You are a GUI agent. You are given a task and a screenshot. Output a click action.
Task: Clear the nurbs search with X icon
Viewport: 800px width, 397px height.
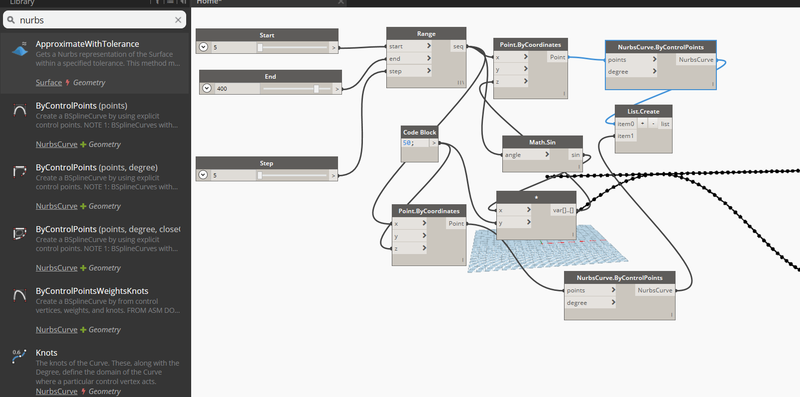point(178,20)
